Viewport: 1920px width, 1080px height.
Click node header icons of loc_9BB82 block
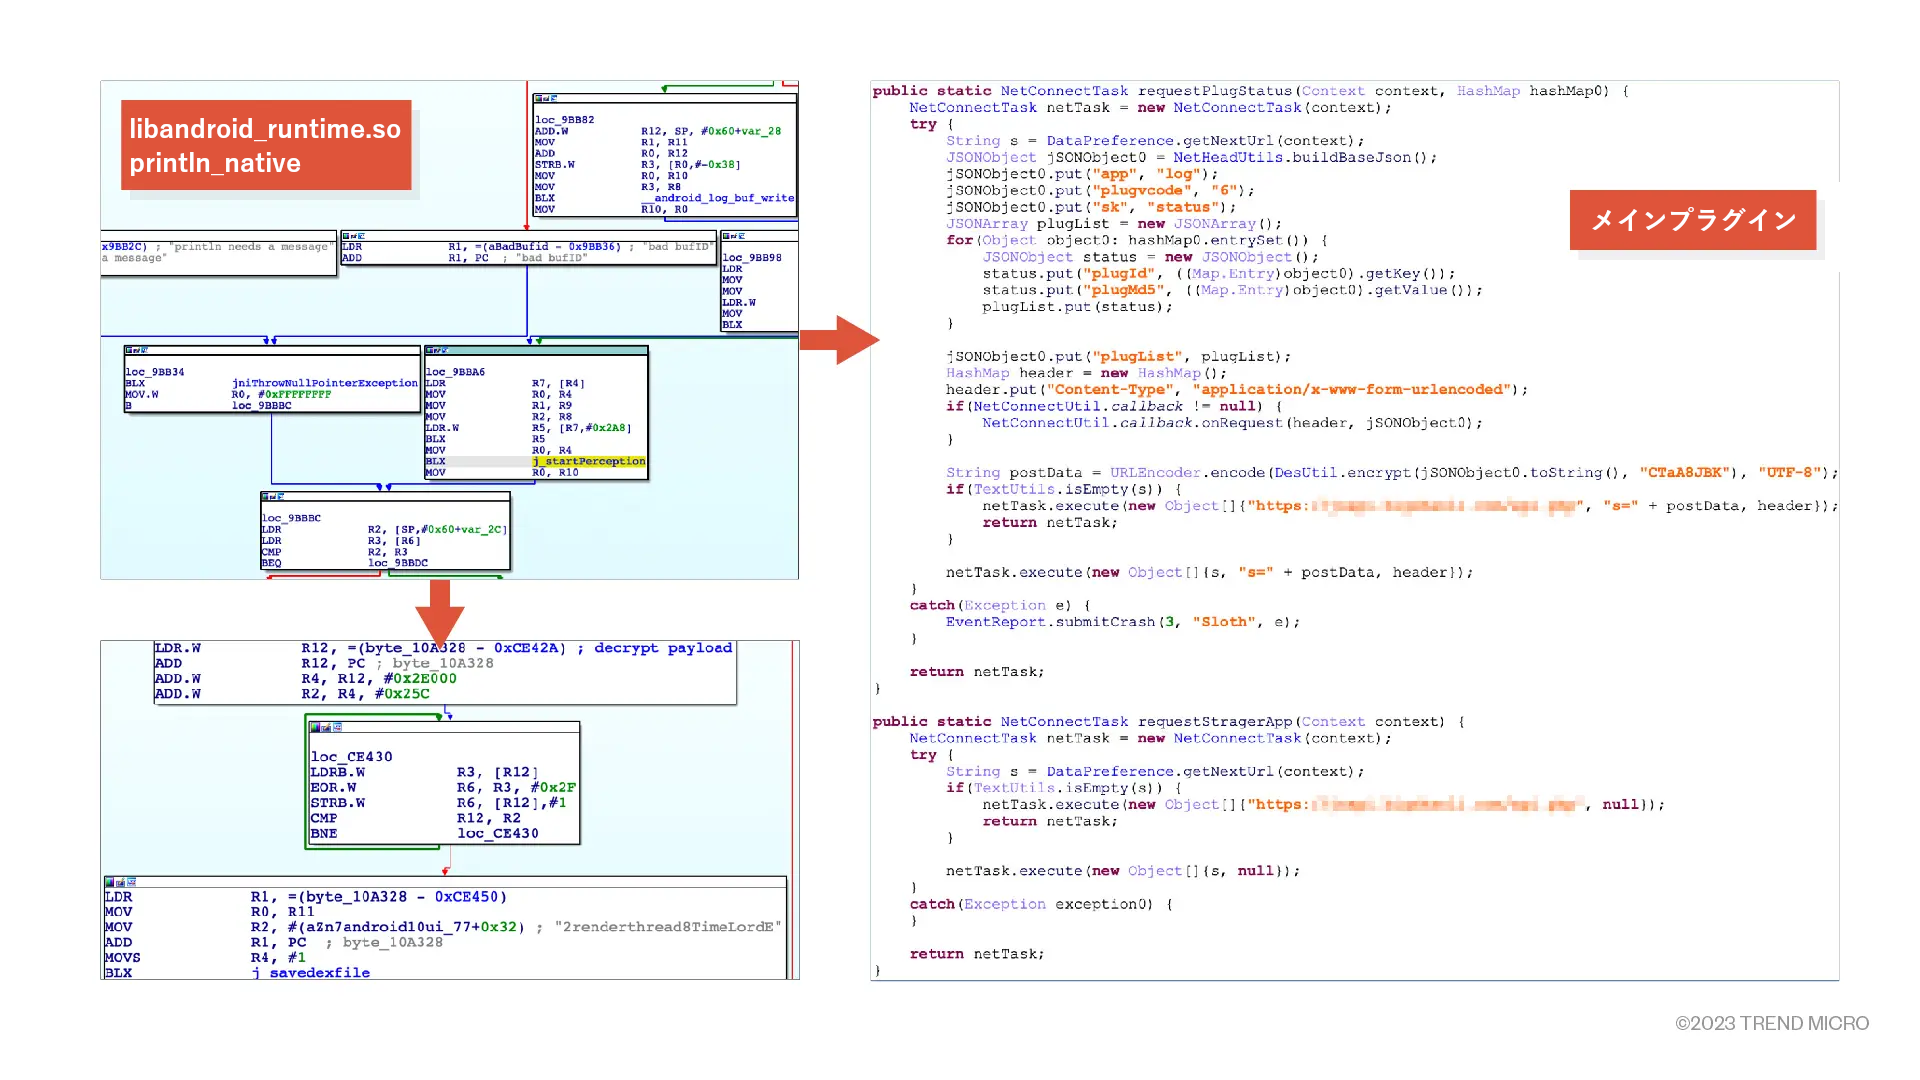(545, 99)
